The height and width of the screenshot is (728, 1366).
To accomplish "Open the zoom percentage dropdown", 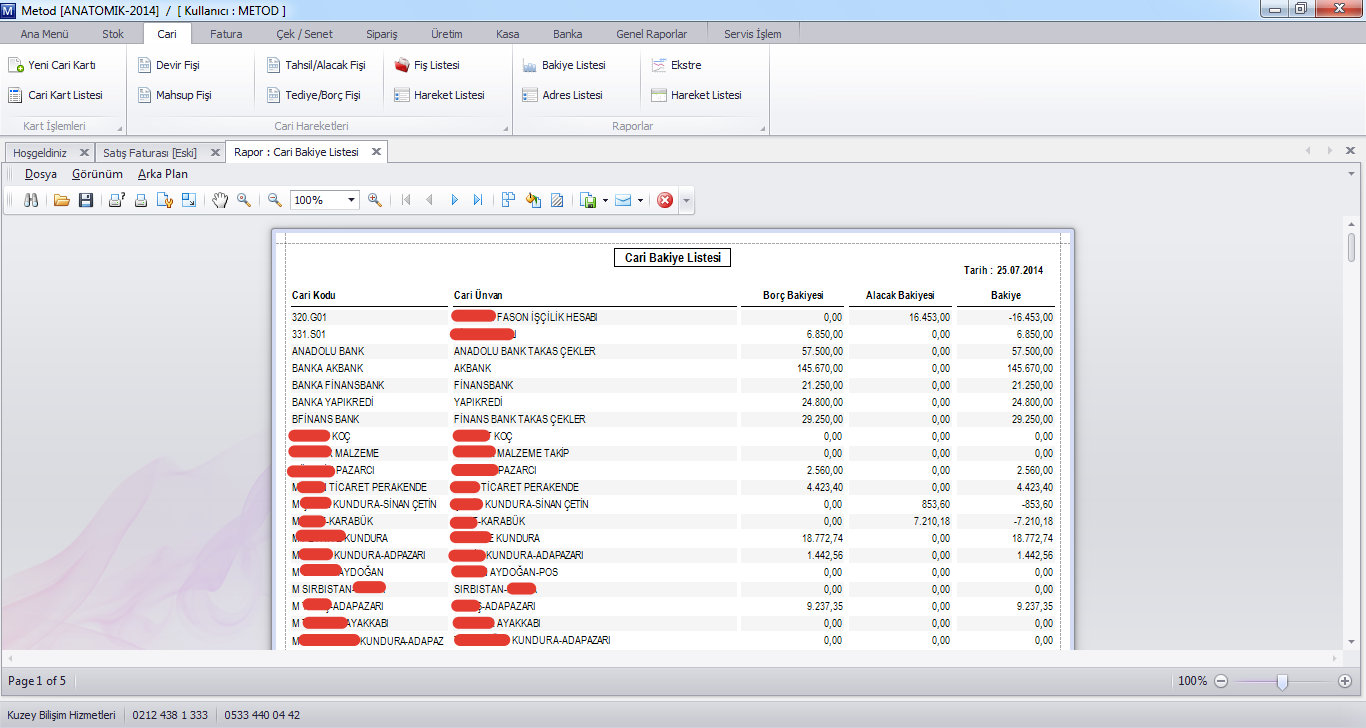I will click(351, 200).
